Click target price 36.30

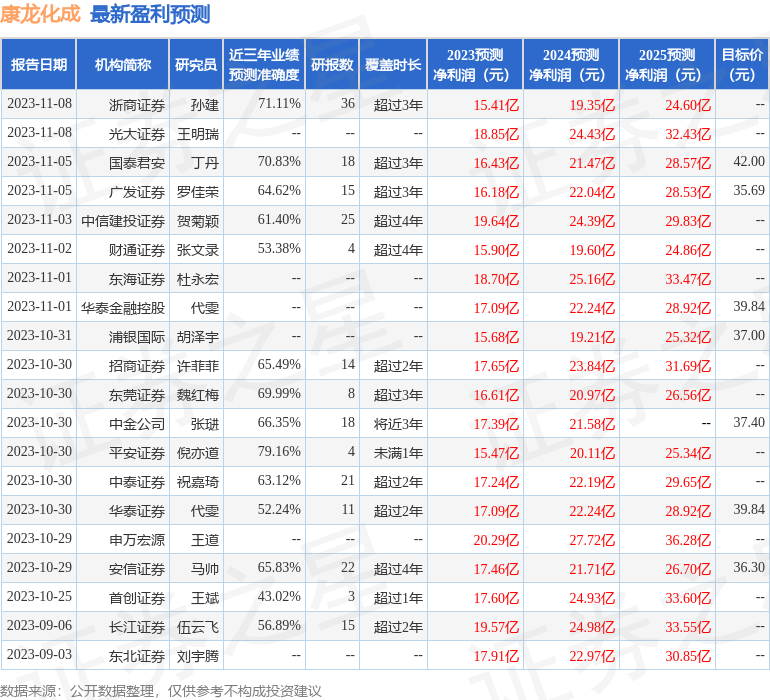pos(749,567)
